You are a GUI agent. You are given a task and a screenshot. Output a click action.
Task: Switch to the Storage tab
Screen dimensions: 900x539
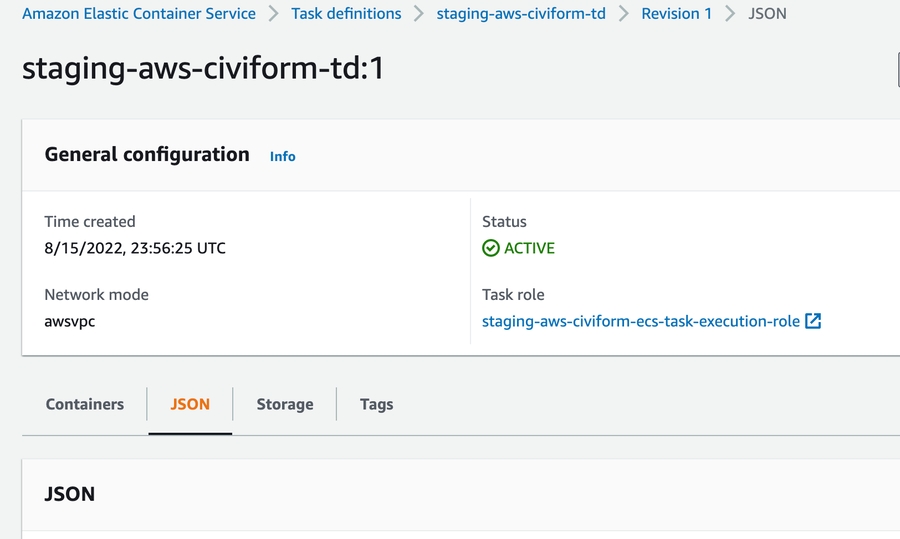click(285, 404)
